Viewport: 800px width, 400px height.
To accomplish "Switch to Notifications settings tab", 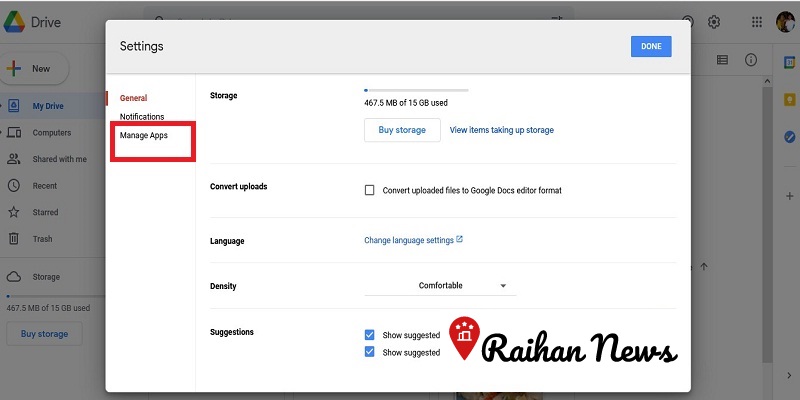I will [142, 117].
